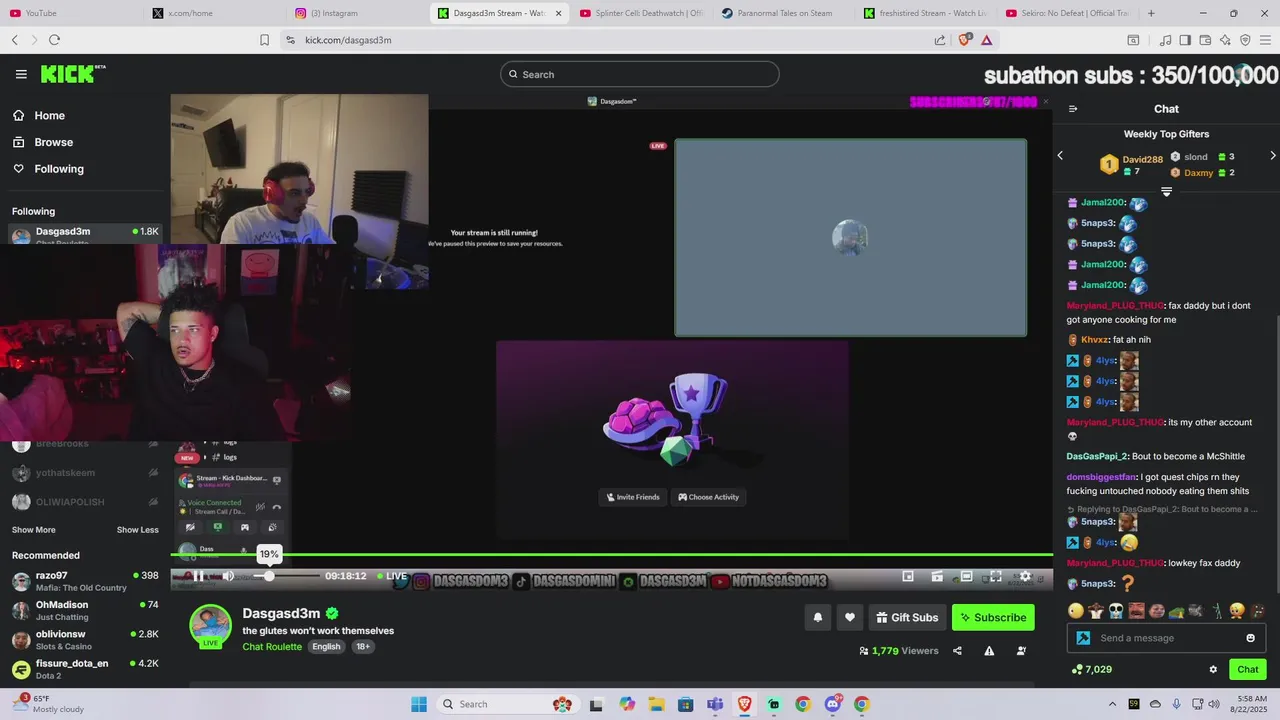Open recommended channel oblivionsw
This screenshot has height=720, width=1280.
[x=85, y=640]
